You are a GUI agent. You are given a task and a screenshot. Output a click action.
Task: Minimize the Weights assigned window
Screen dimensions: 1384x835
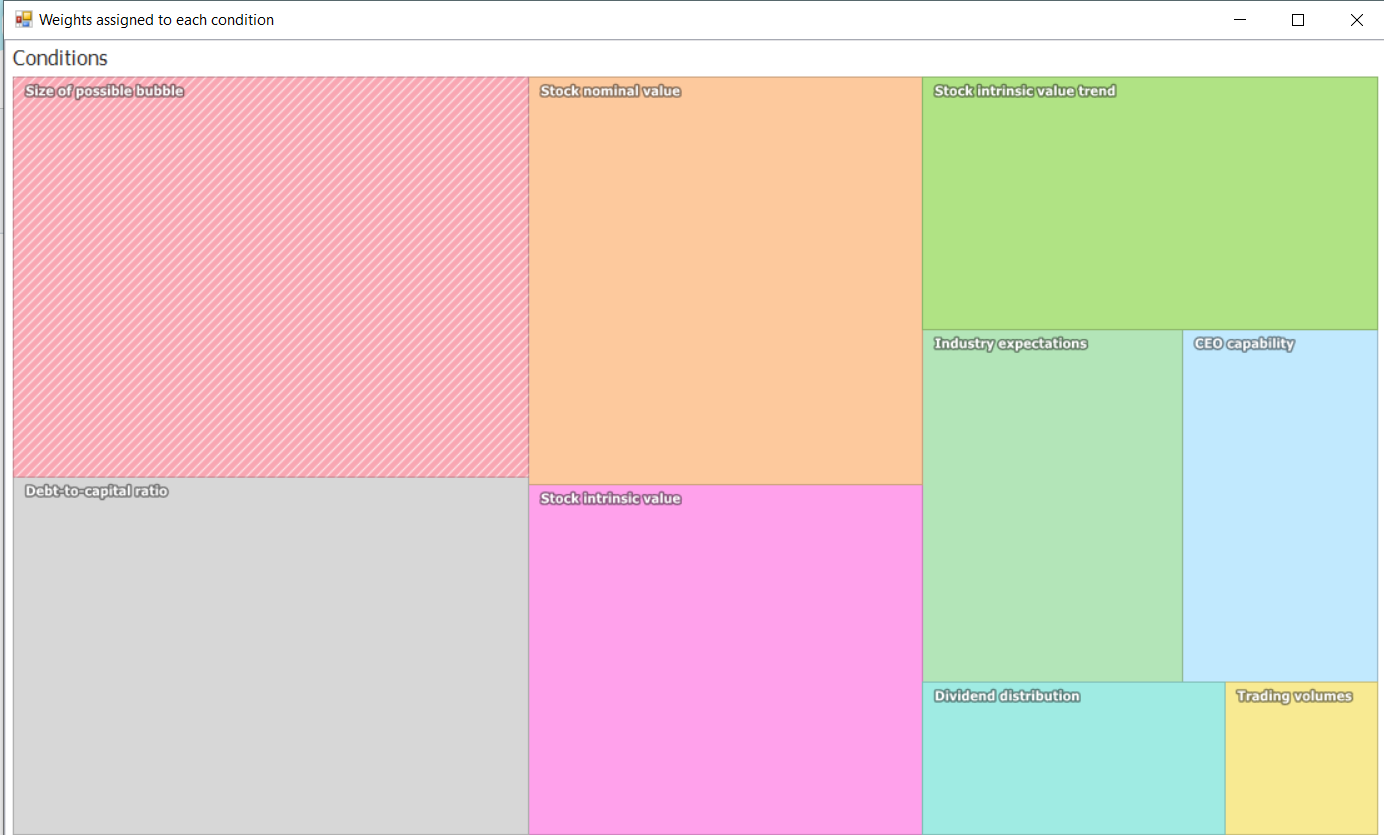pos(1240,20)
